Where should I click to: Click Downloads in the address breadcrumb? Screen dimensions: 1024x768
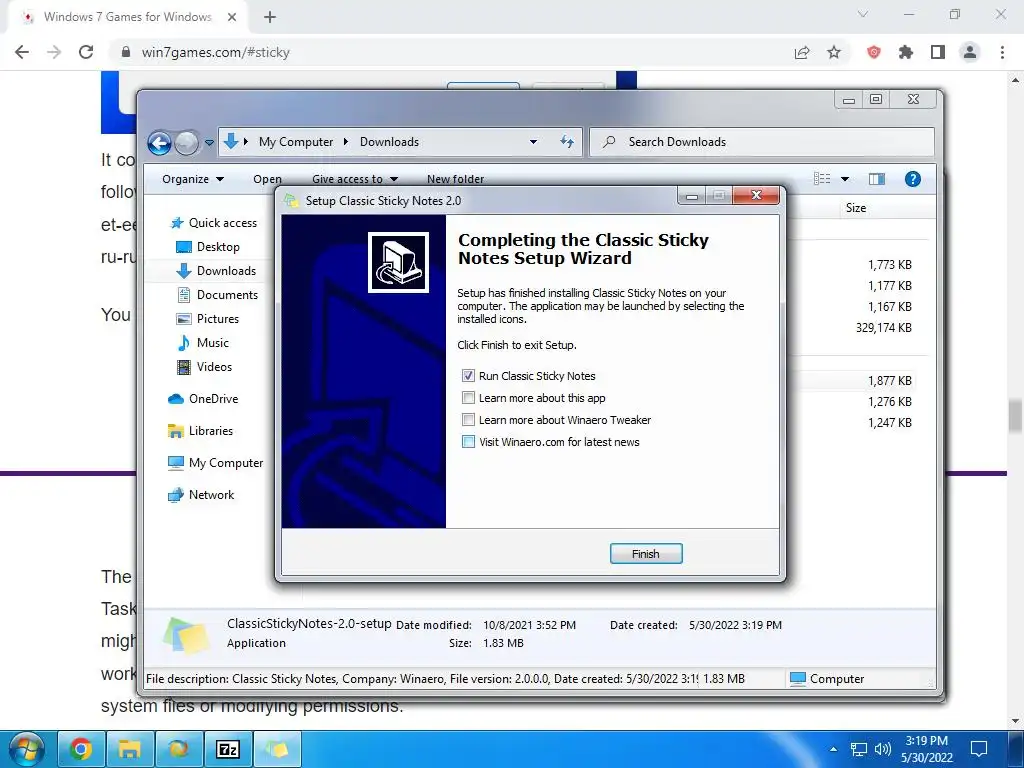coord(389,142)
